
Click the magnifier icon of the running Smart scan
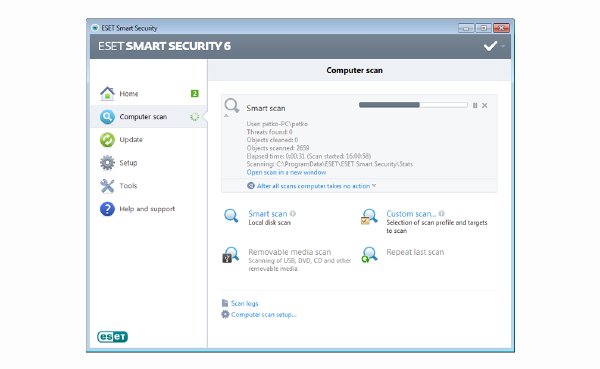[232, 105]
